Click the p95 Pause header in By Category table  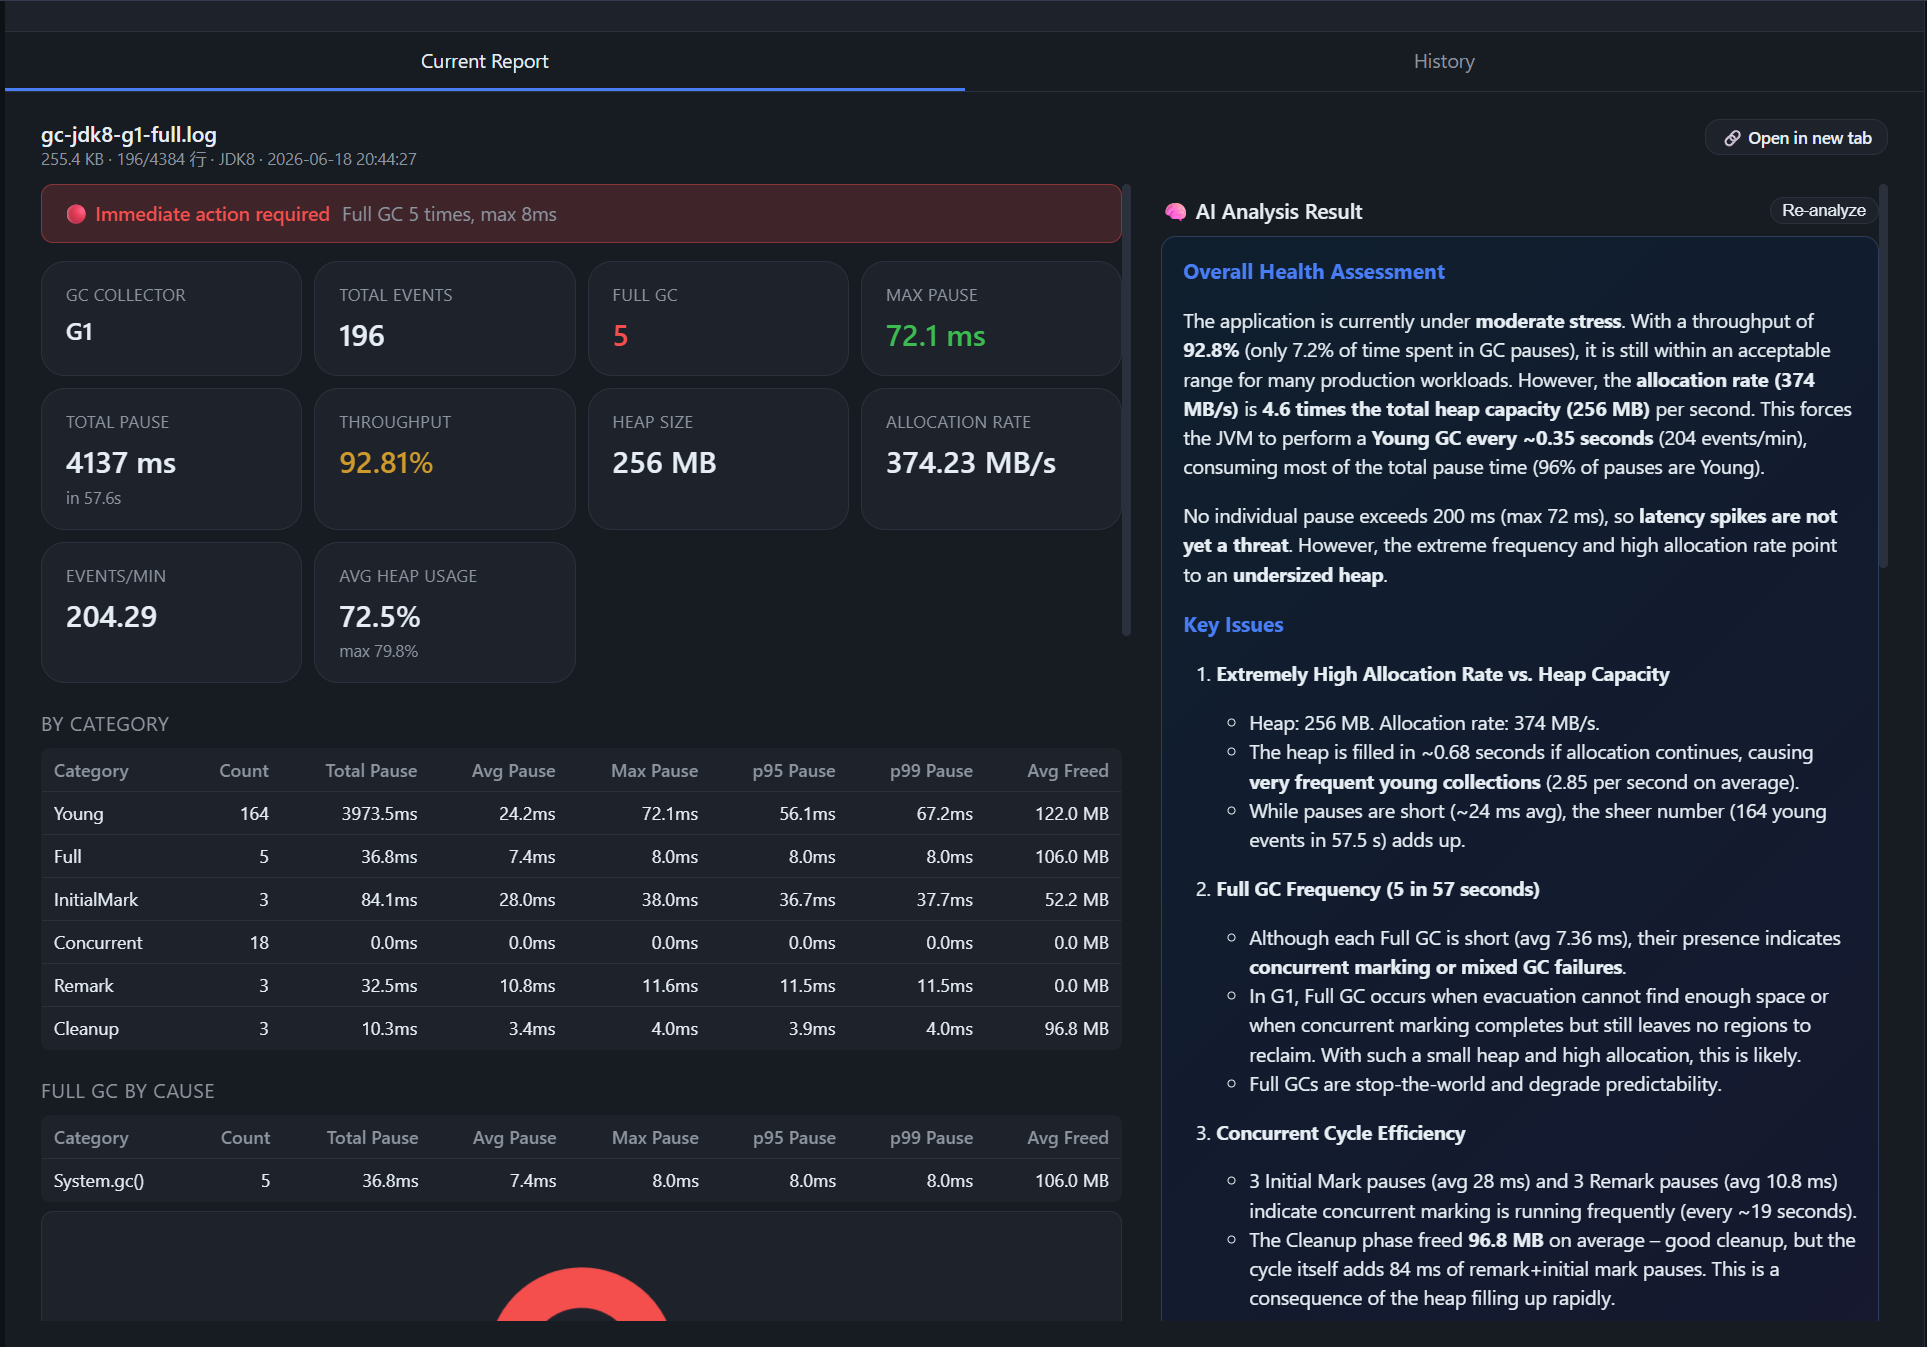coord(793,771)
